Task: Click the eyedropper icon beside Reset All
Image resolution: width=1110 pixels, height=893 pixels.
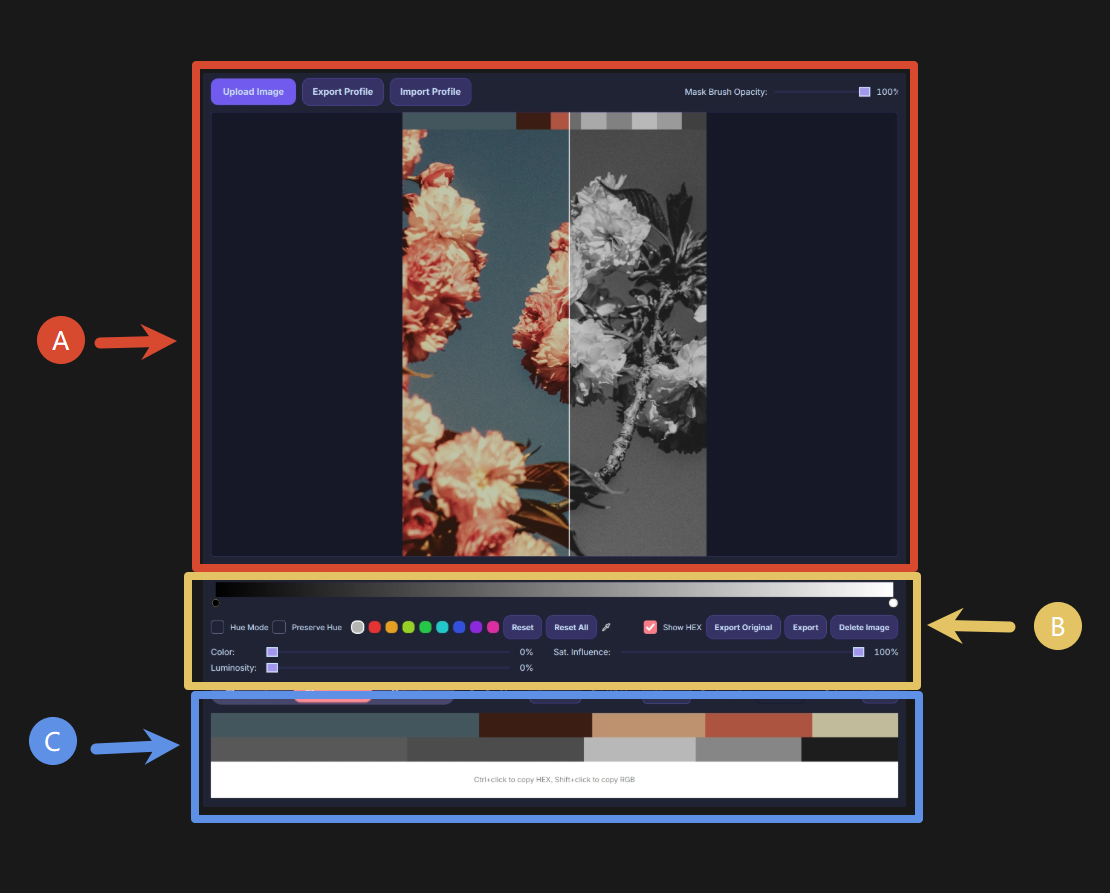Action: pyautogui.click(x=606, y=627)
